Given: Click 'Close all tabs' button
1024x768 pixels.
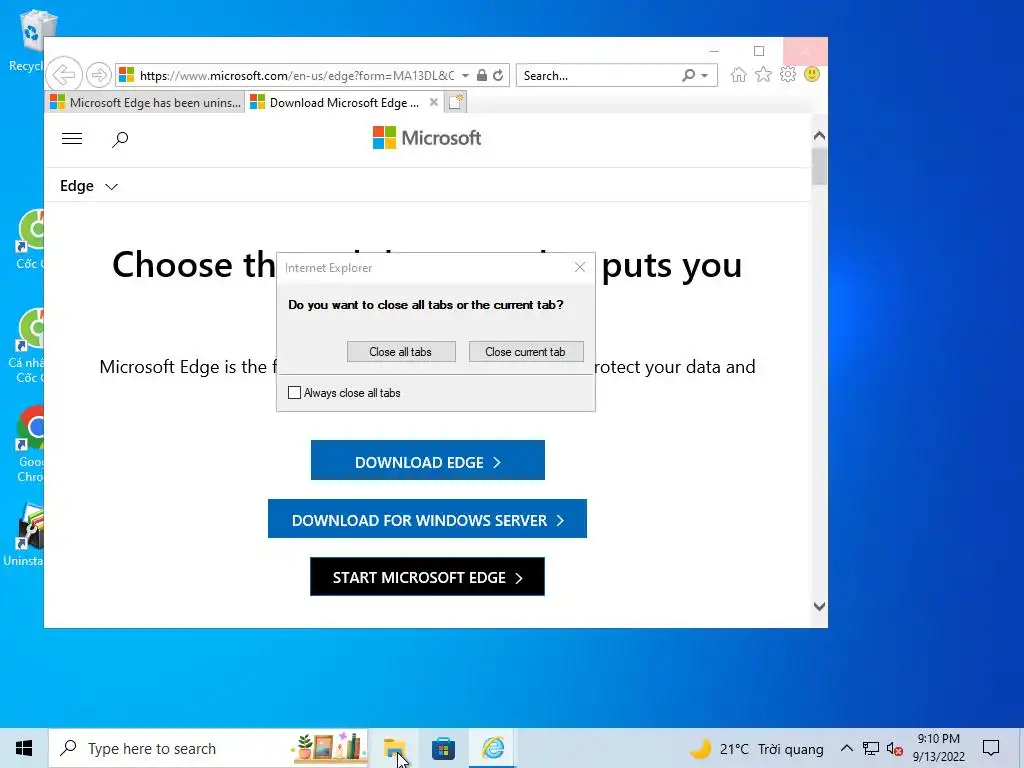Looking at the screenshot, I should coord(401,351).
